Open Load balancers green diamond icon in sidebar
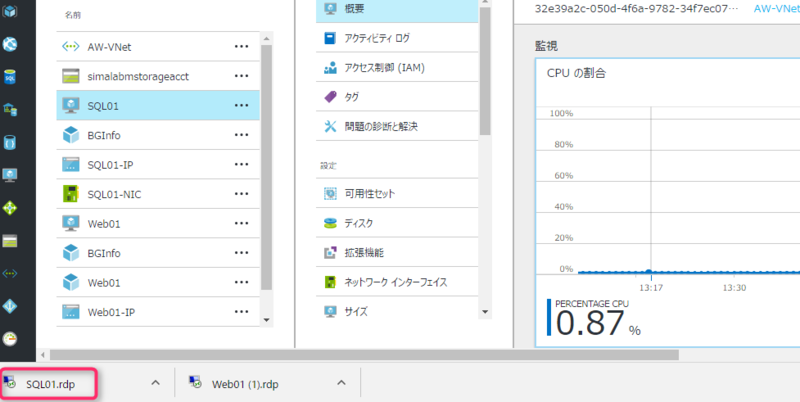 click(10, 208)
